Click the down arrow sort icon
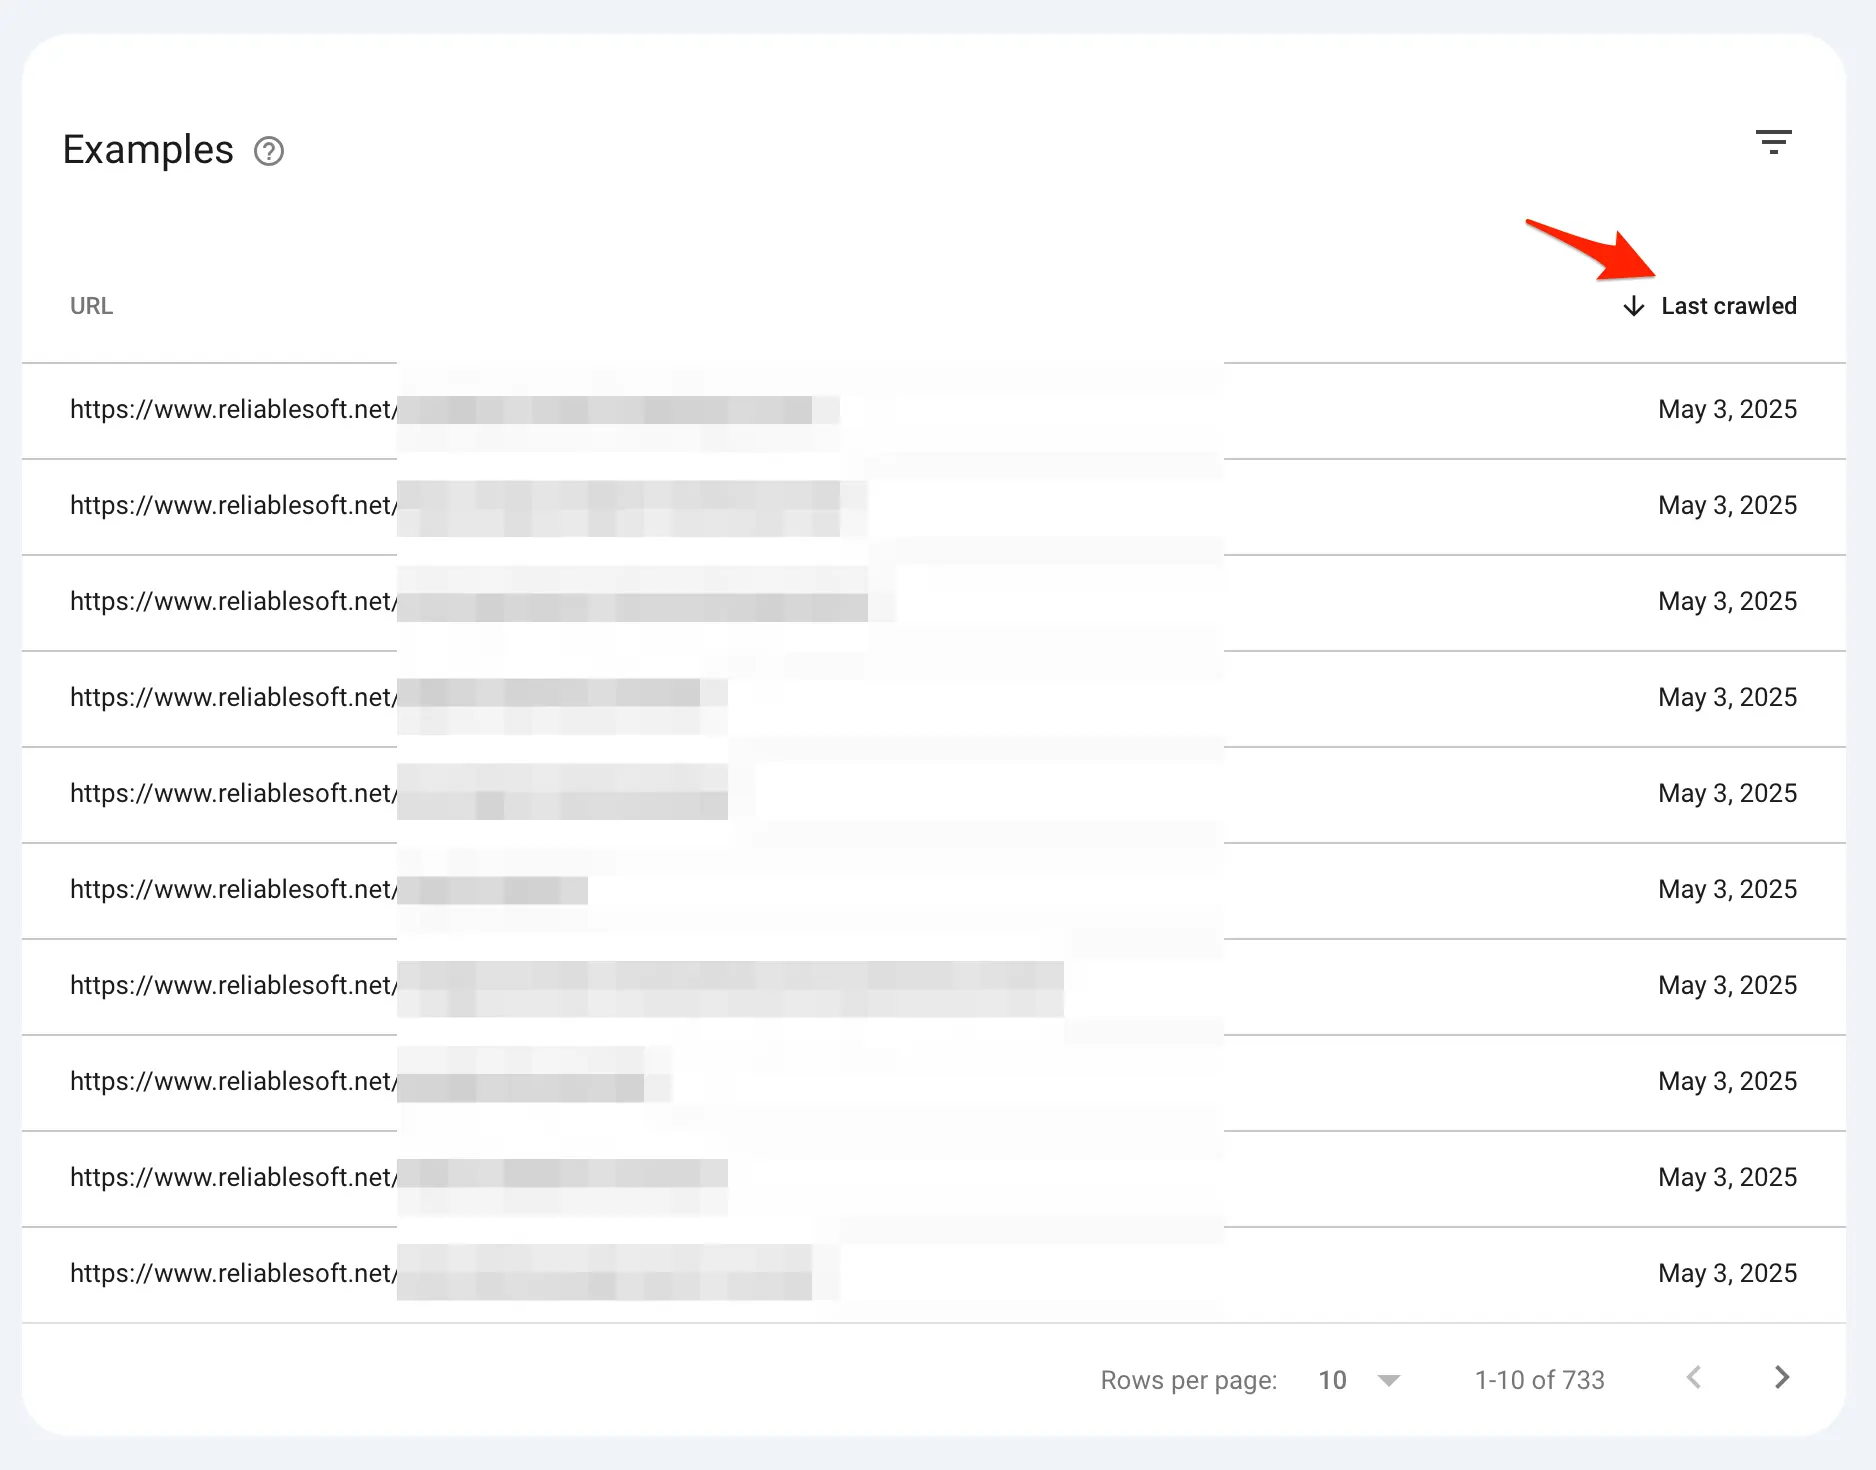1876x1470 pixels. coord(1633,306)
